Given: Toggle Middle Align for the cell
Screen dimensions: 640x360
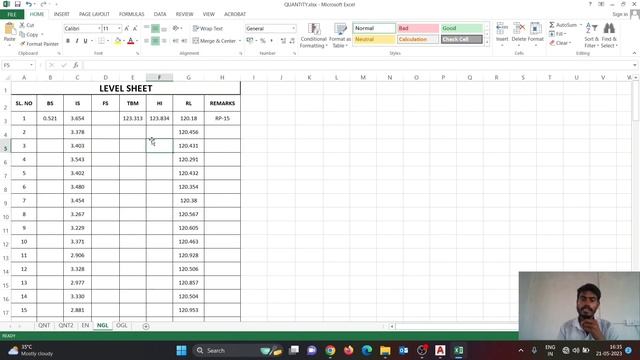Looking at the screenshot, I should click(155, 29).
